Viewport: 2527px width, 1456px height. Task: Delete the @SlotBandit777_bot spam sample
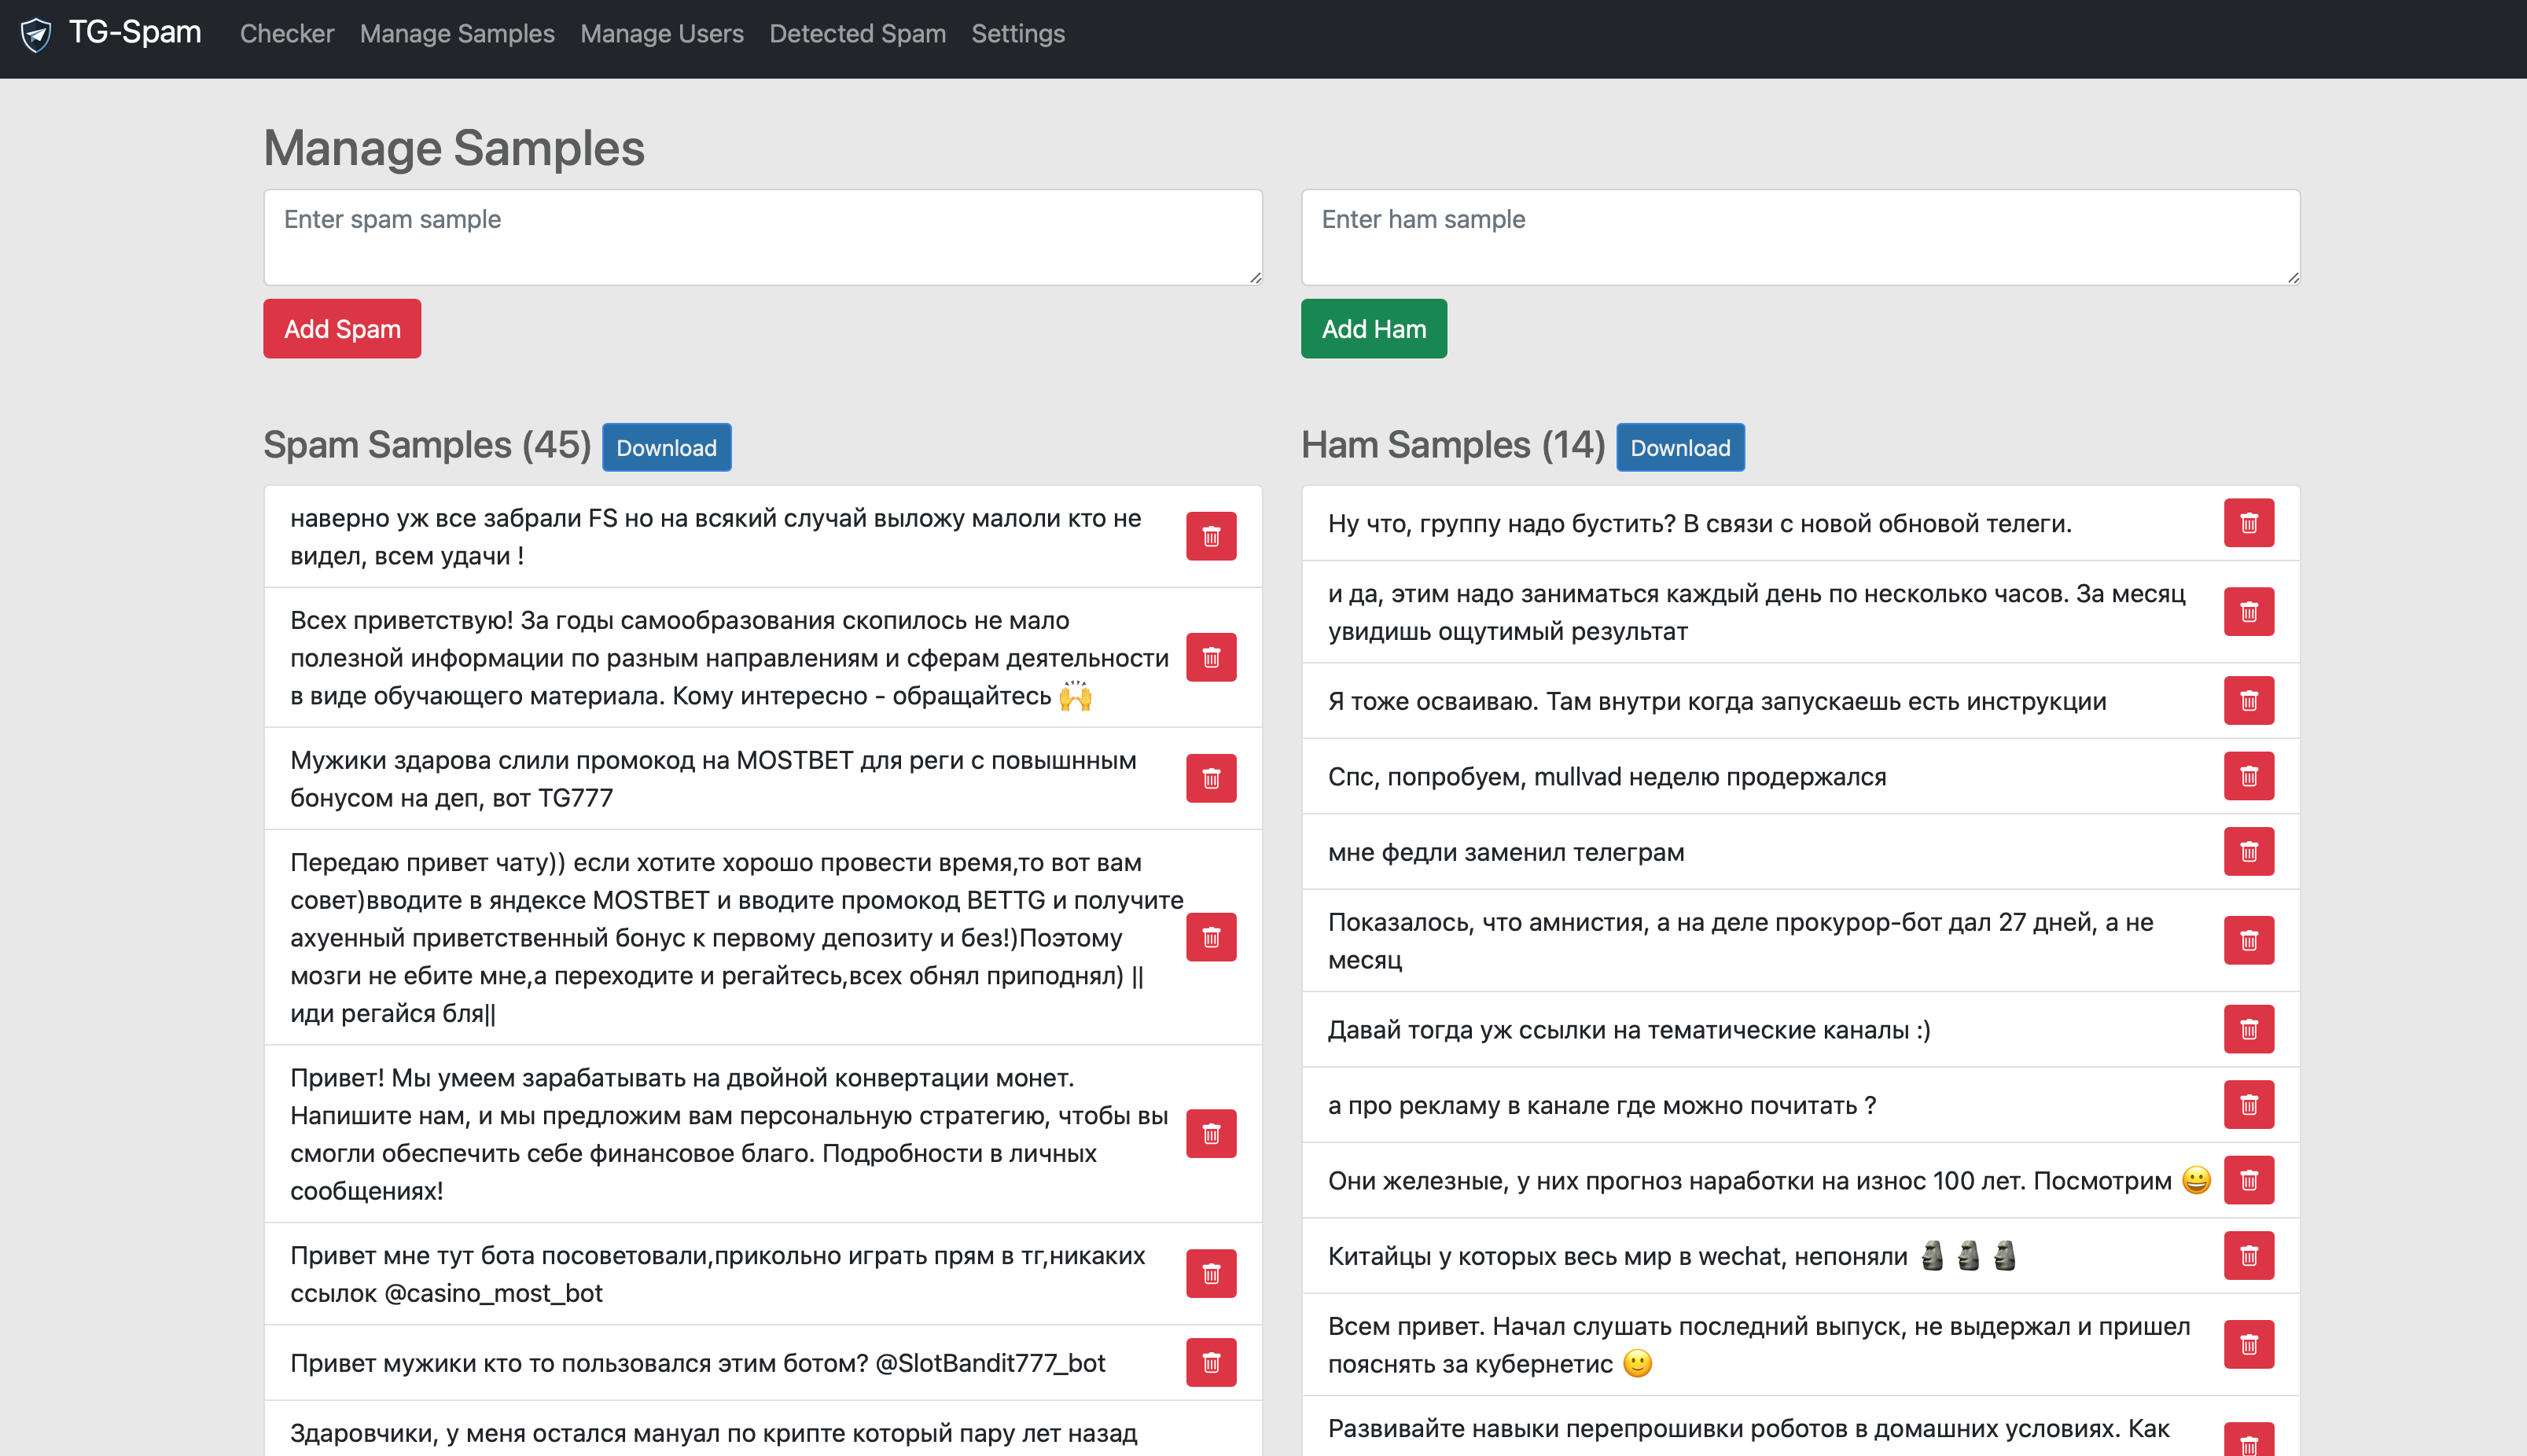1210,1362
